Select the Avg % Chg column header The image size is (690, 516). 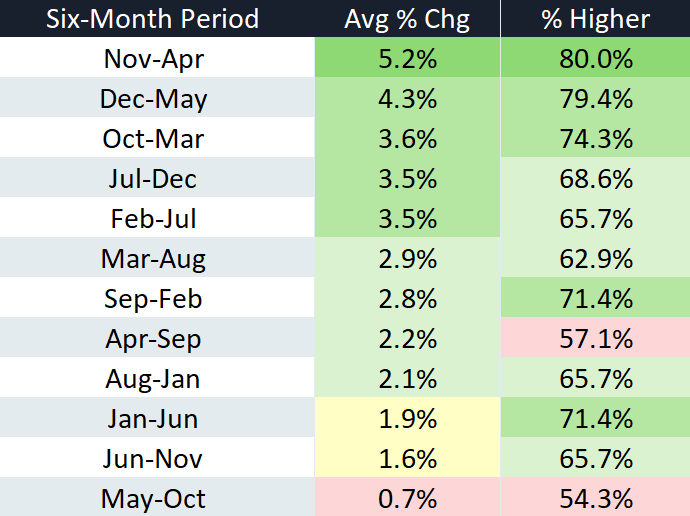tap(407, 18)
